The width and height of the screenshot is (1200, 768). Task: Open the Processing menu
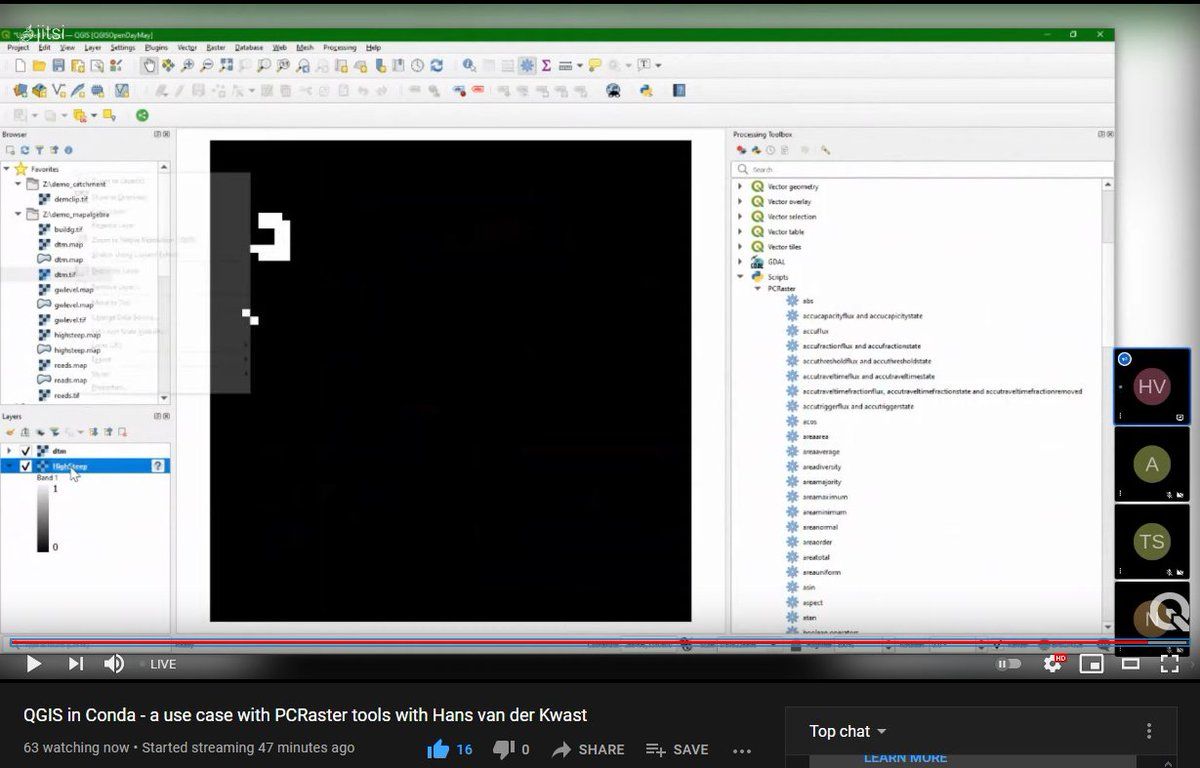(339, 47)
